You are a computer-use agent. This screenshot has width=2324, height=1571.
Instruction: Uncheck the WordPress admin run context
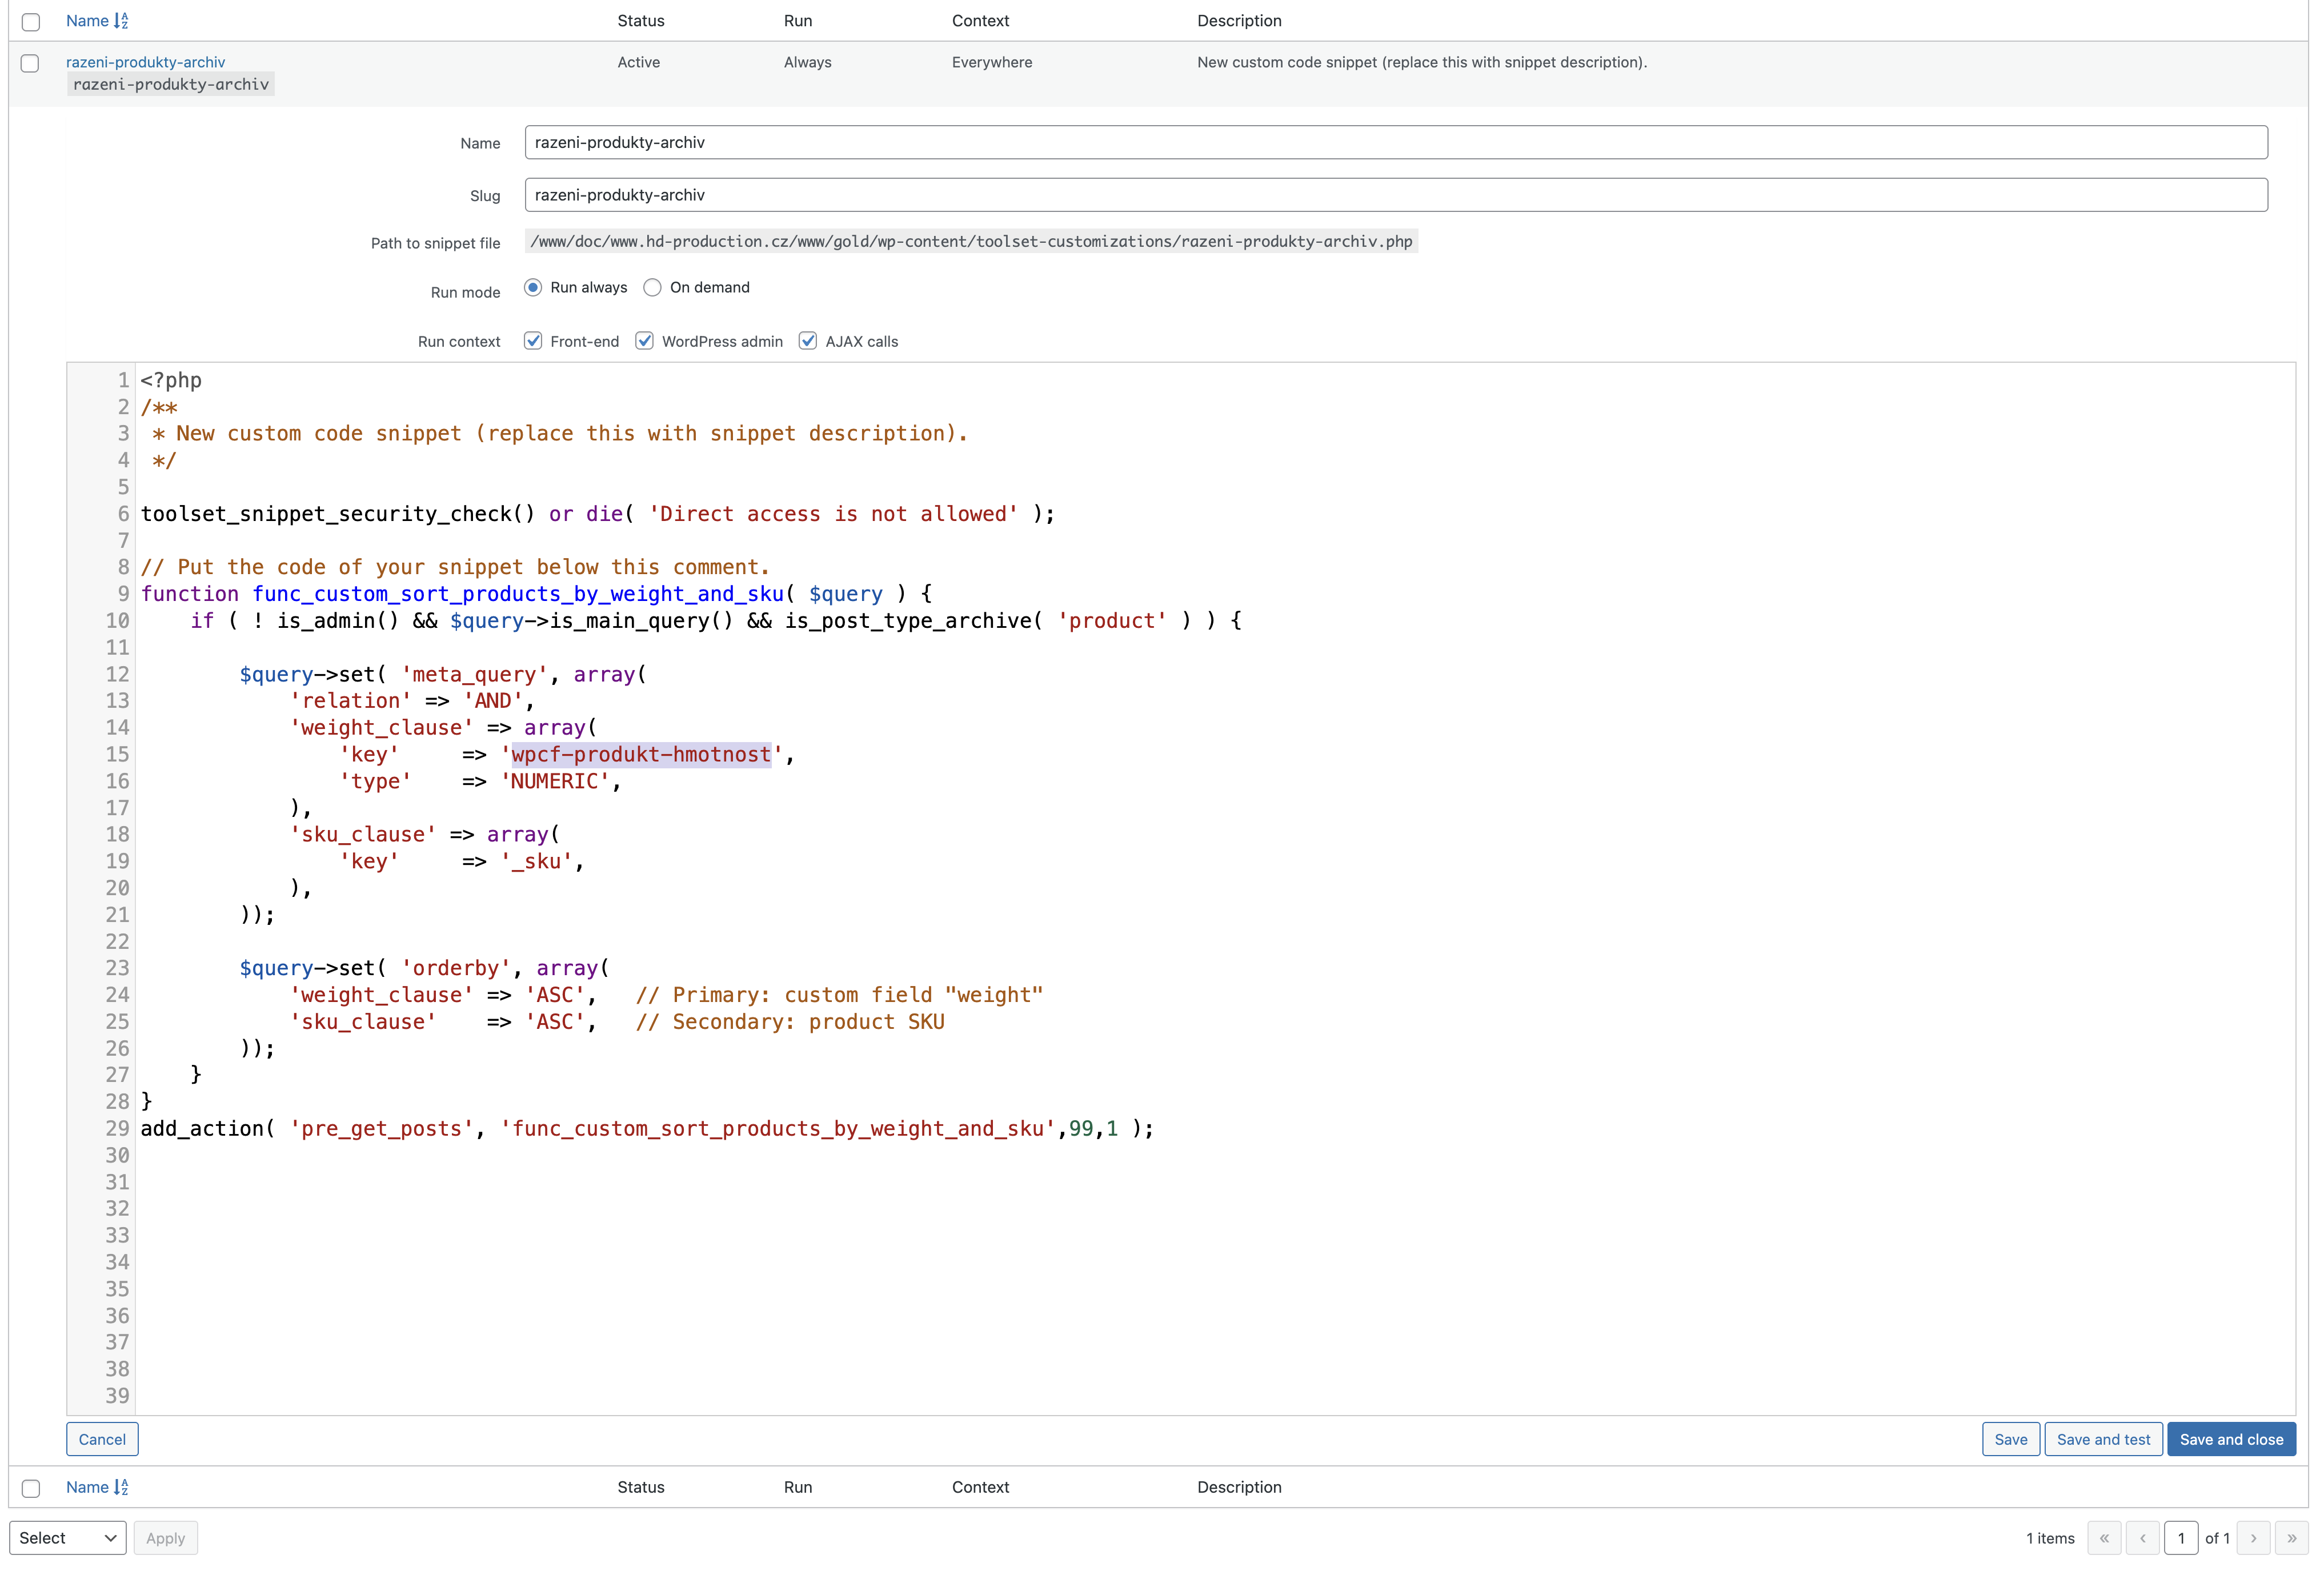645,341
